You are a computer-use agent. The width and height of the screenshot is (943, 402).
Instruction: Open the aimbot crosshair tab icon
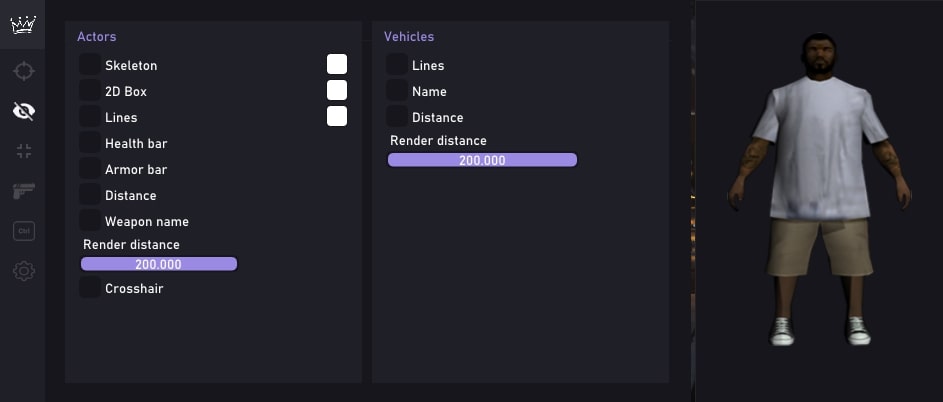point(23,71)
